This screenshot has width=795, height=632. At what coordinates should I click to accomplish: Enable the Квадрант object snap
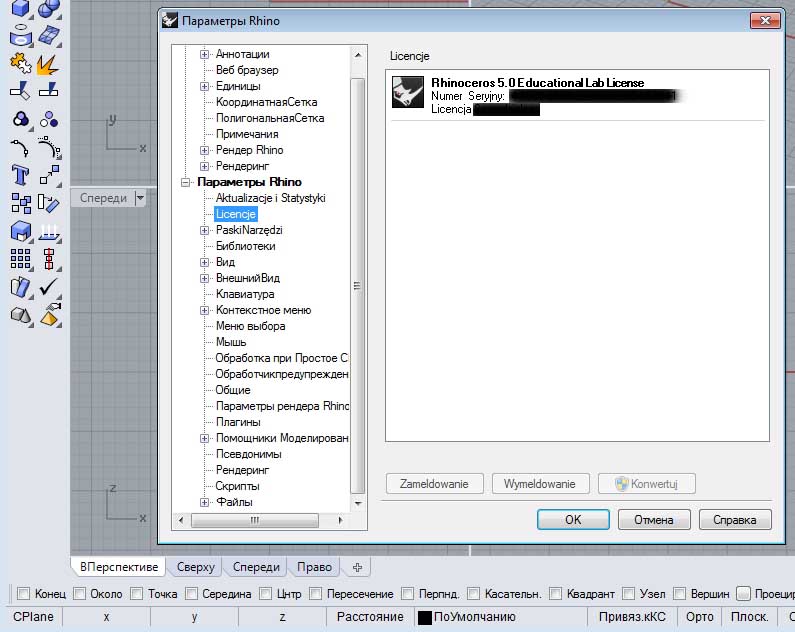[x=555, y=593]
